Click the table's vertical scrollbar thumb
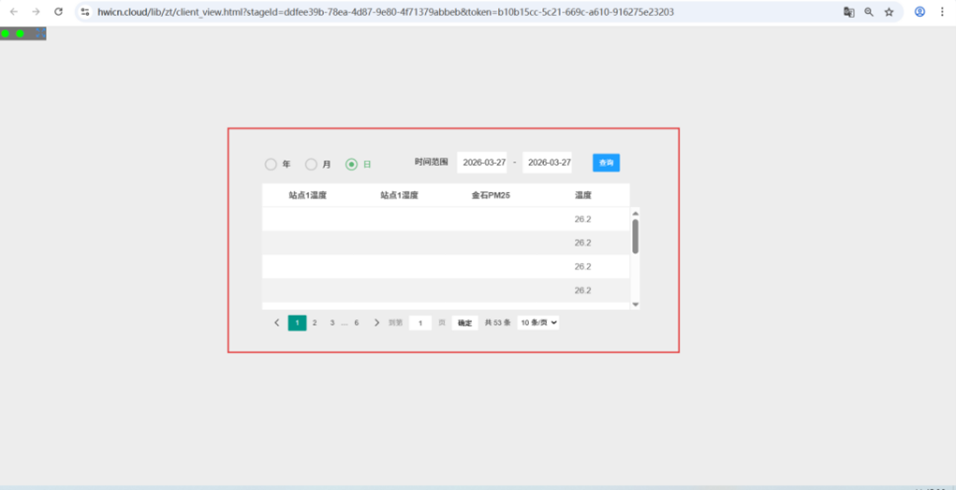The width and height of the screenshot is (956, 490). point(635,237)
